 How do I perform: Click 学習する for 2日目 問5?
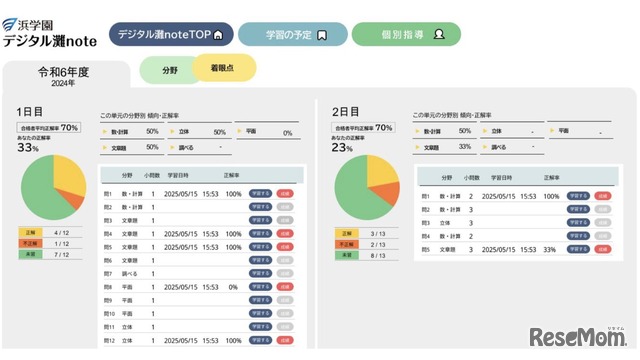pyautogui.click(x=578, y=249)
